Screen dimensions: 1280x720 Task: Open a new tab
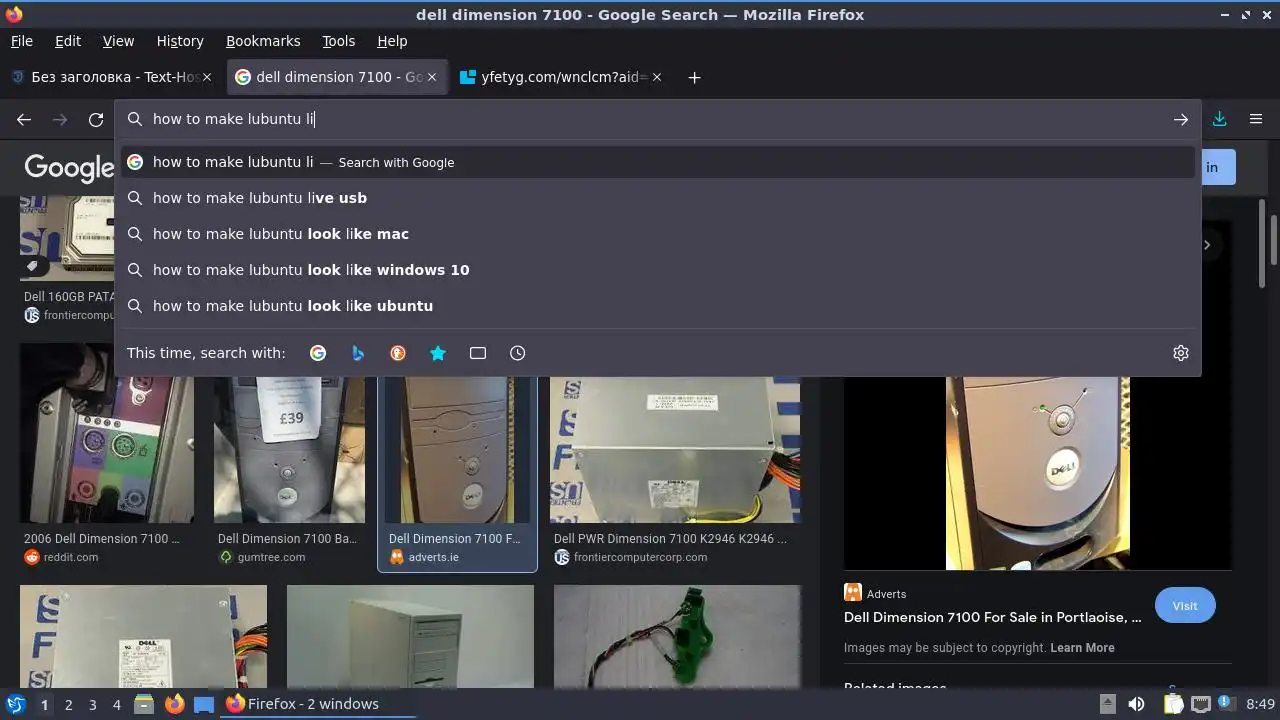tap(694, 77)
